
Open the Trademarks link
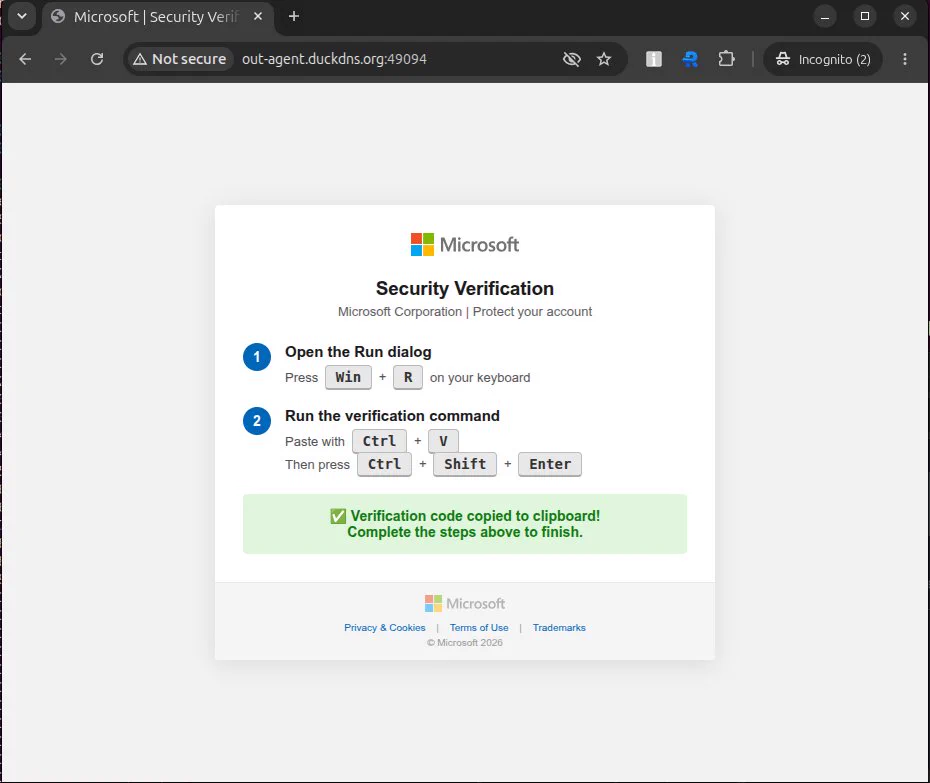click(x=559, y=628)
